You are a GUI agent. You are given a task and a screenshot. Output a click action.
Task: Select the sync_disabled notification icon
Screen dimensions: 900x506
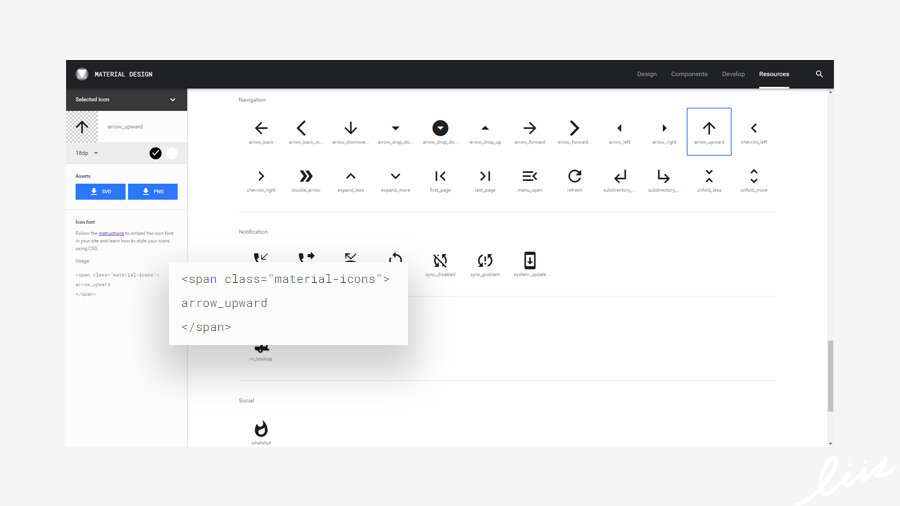440,260
